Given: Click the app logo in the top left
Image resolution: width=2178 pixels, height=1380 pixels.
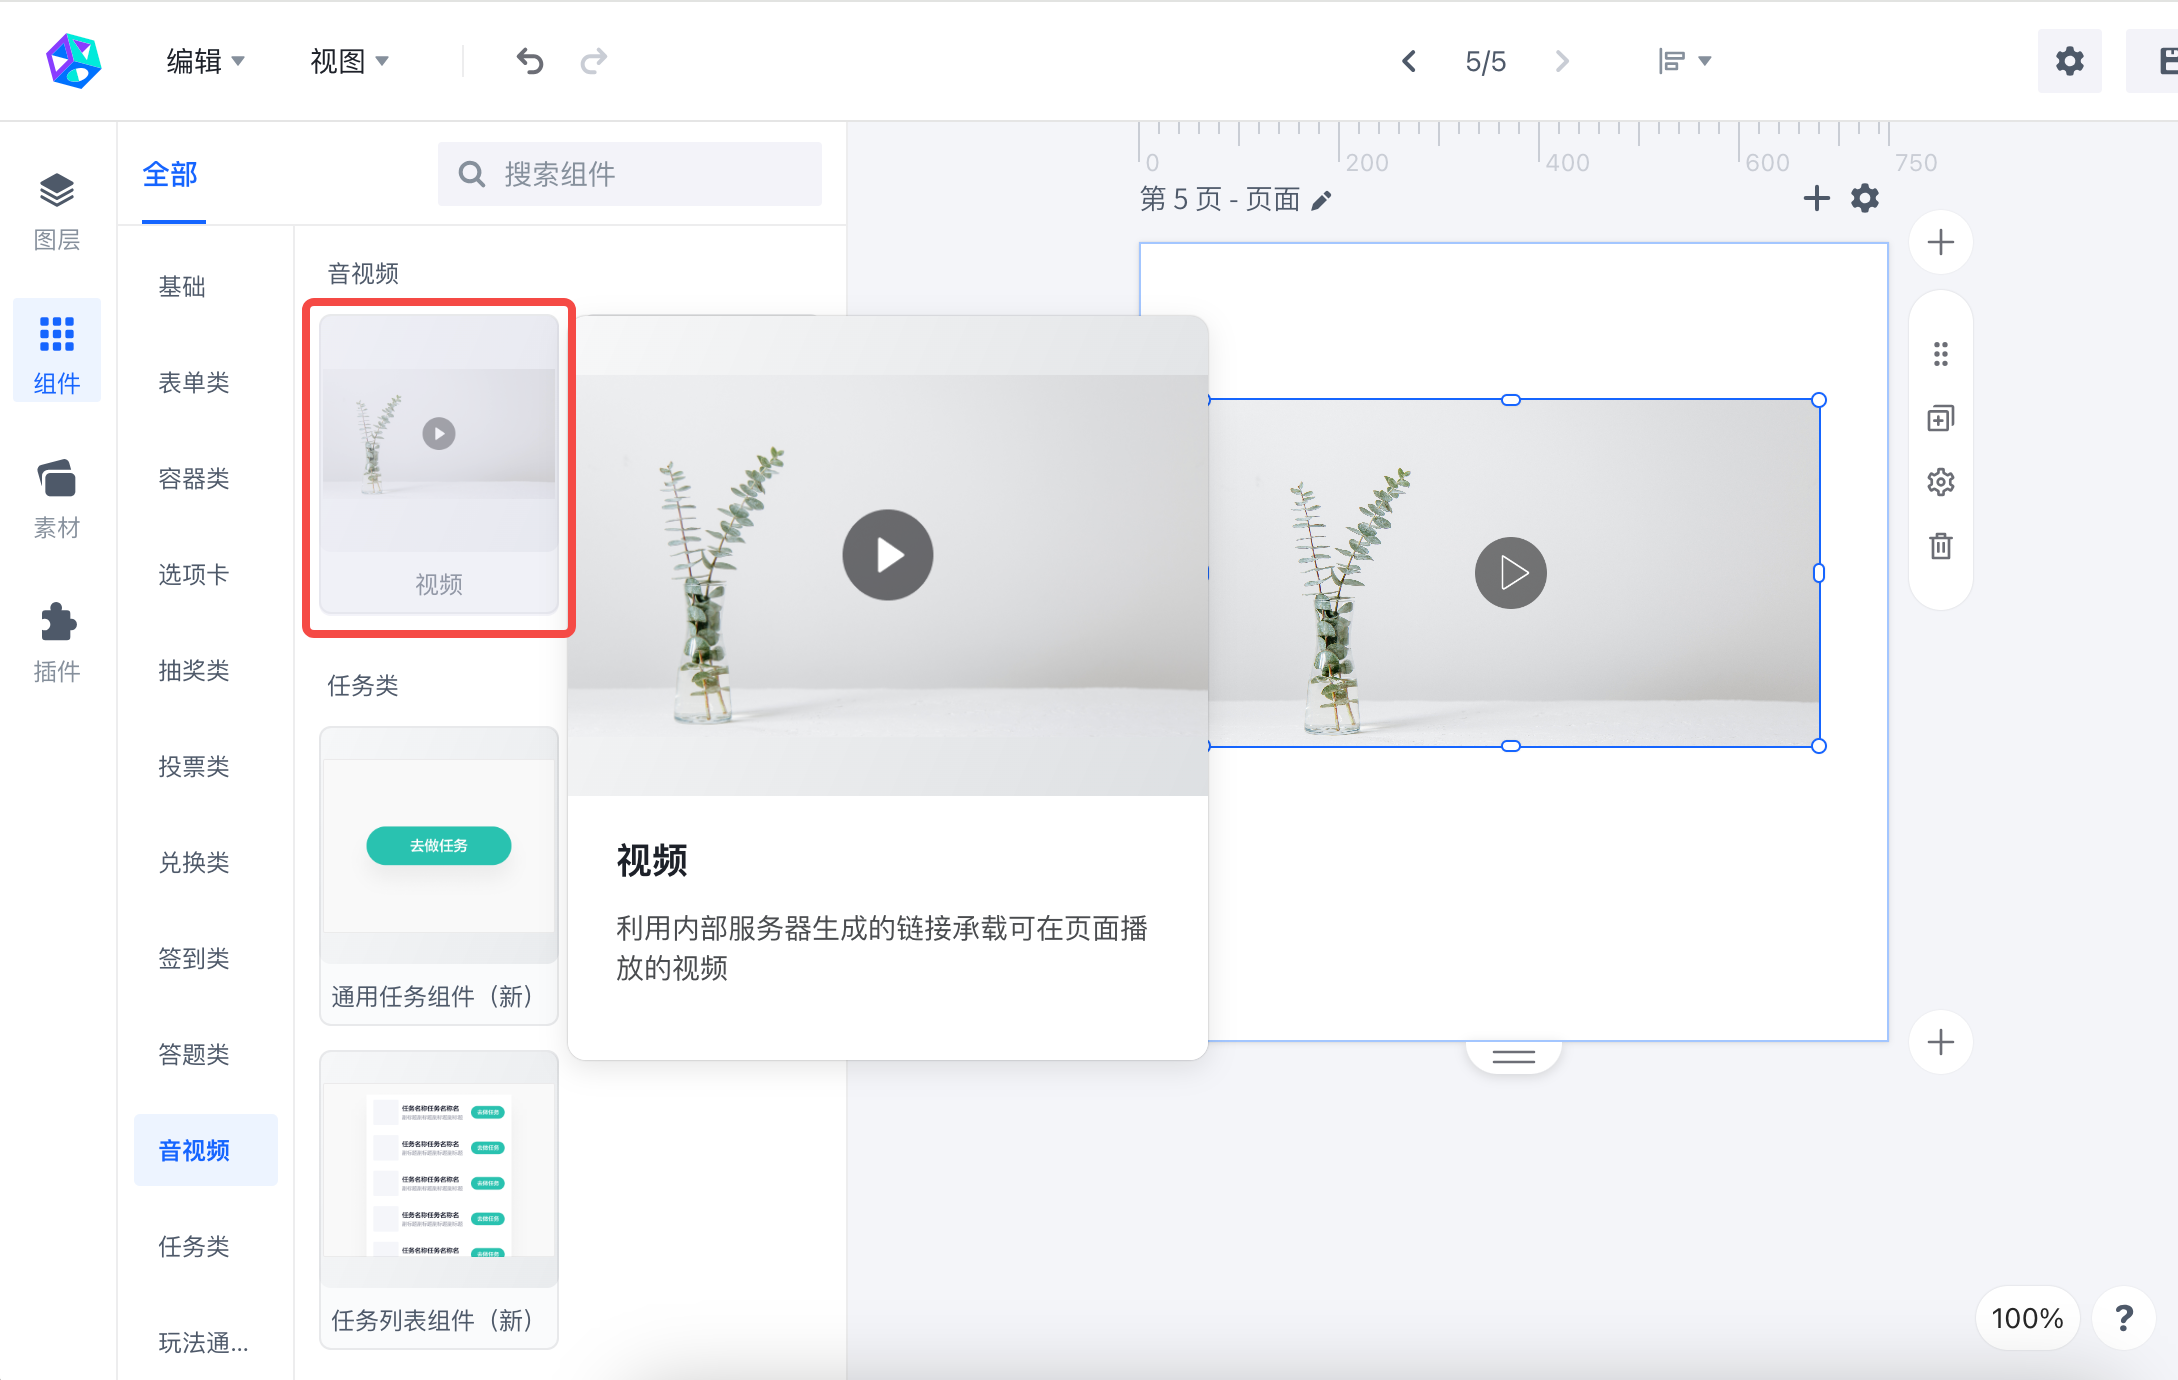Looking at the screenshot, I should (x=74, y=61).
